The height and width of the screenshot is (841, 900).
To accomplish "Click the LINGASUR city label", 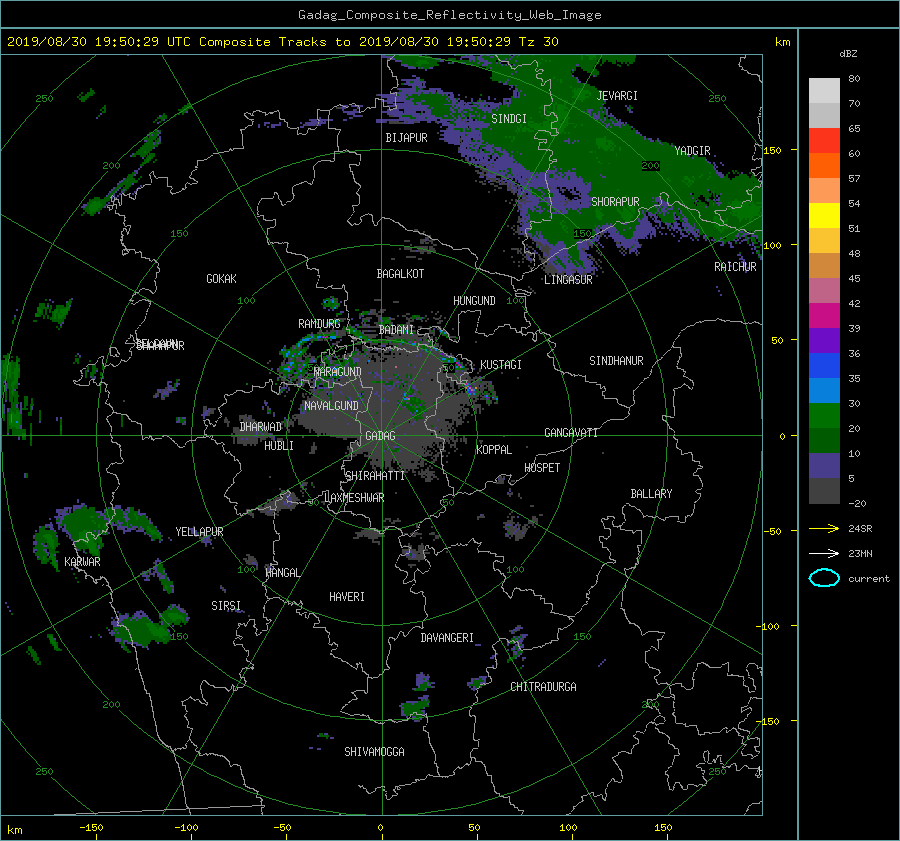I will point(568,280).
